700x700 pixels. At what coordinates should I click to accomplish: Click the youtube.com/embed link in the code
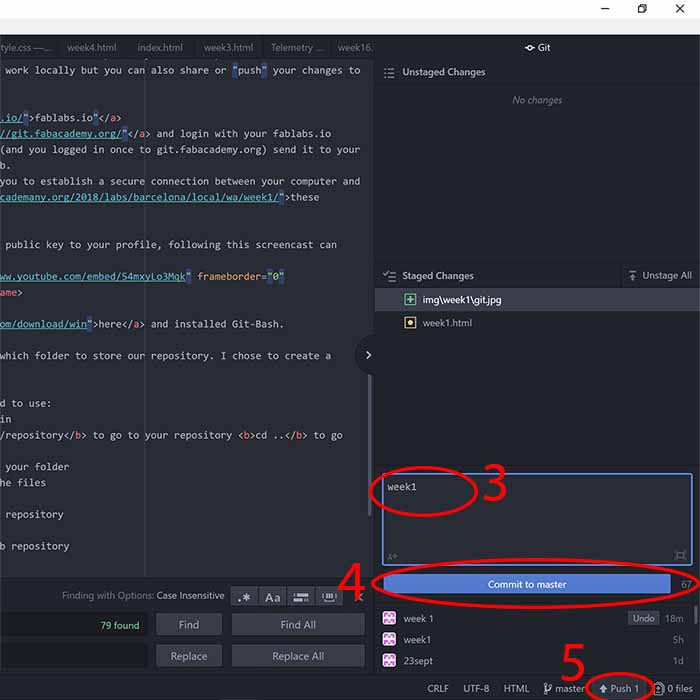coord(93,276)
